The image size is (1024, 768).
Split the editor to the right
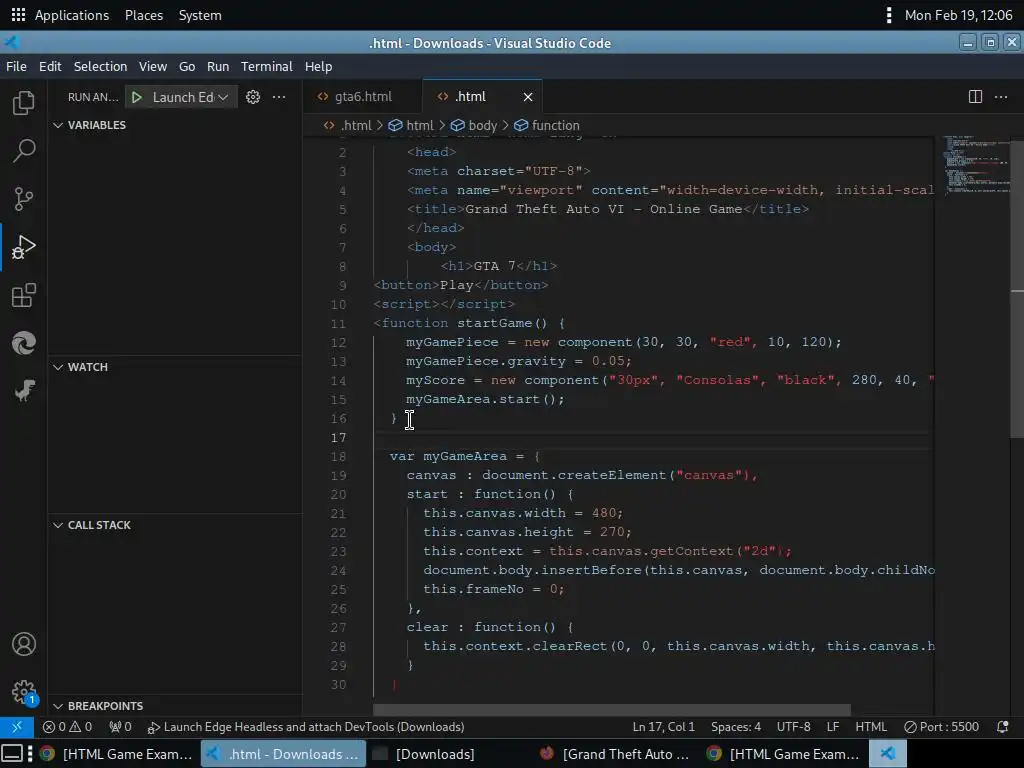pyautogui.click(x=975, y=97)
